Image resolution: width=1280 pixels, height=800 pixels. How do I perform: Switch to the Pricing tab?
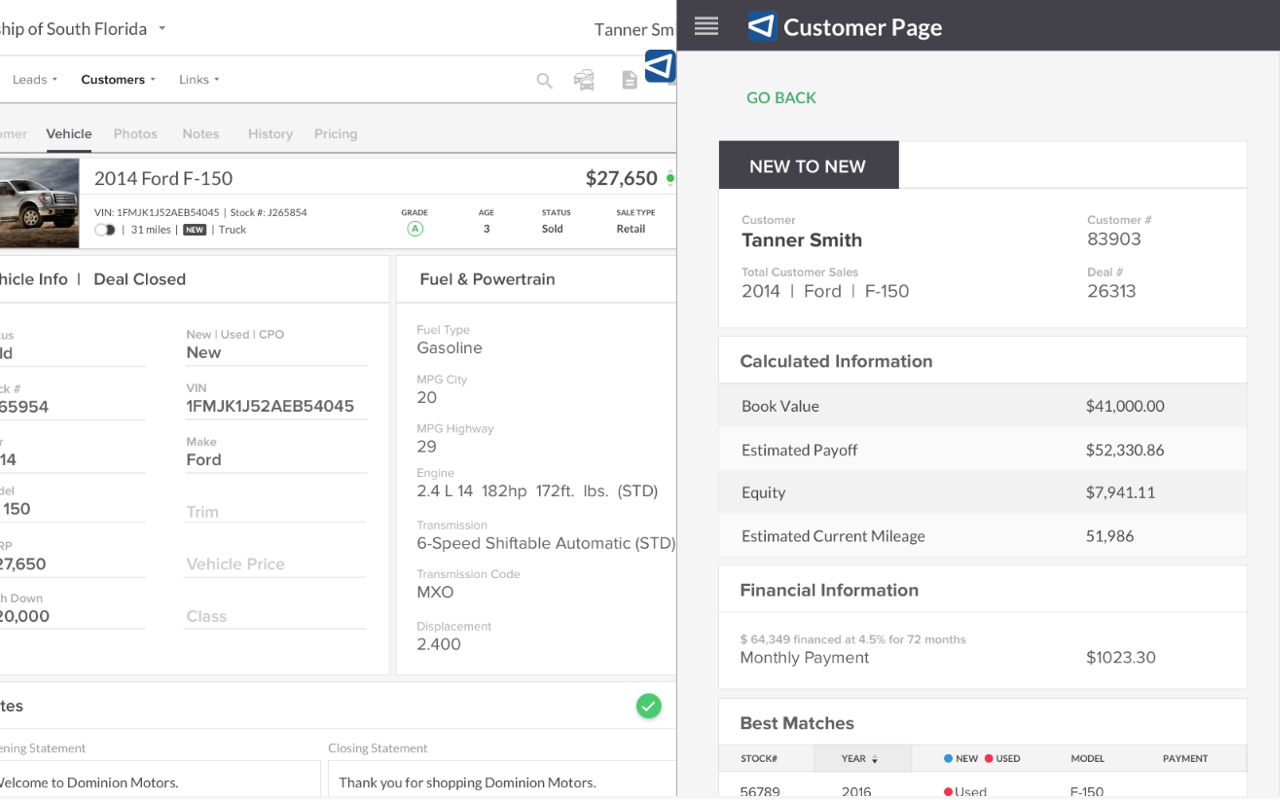[335, 134]
